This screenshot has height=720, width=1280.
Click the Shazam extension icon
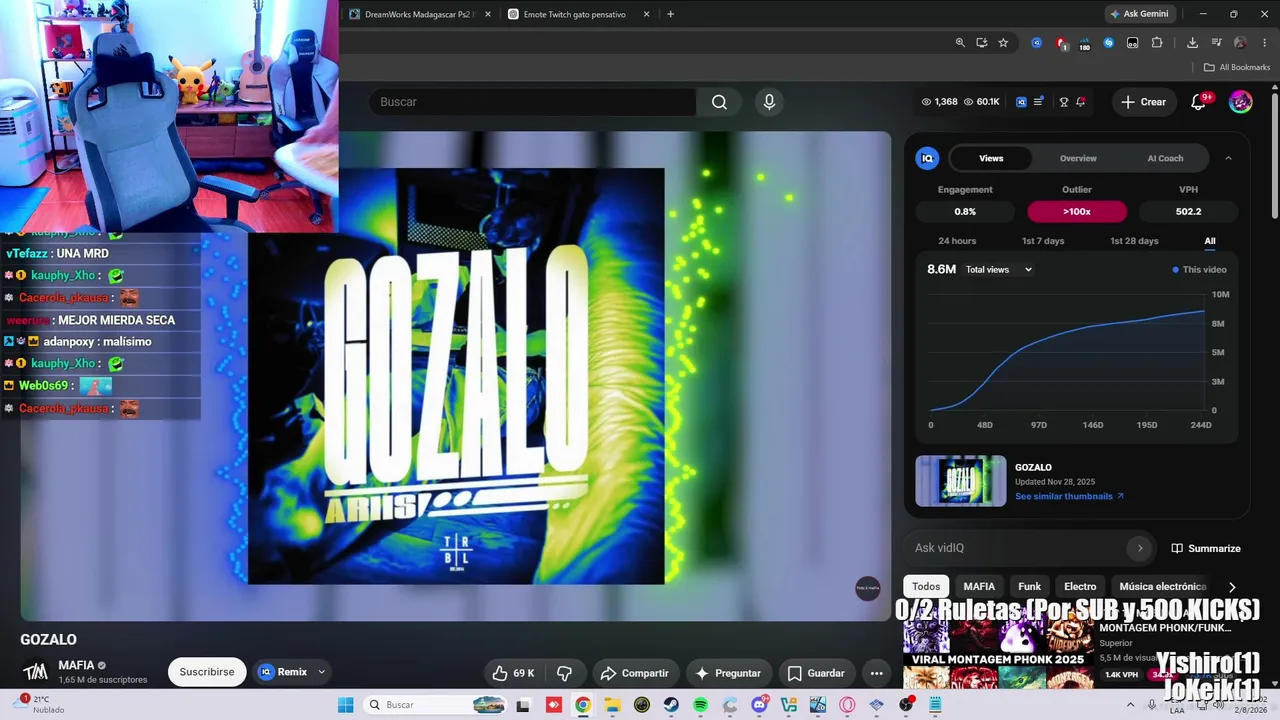click(x=1108, y=43)
